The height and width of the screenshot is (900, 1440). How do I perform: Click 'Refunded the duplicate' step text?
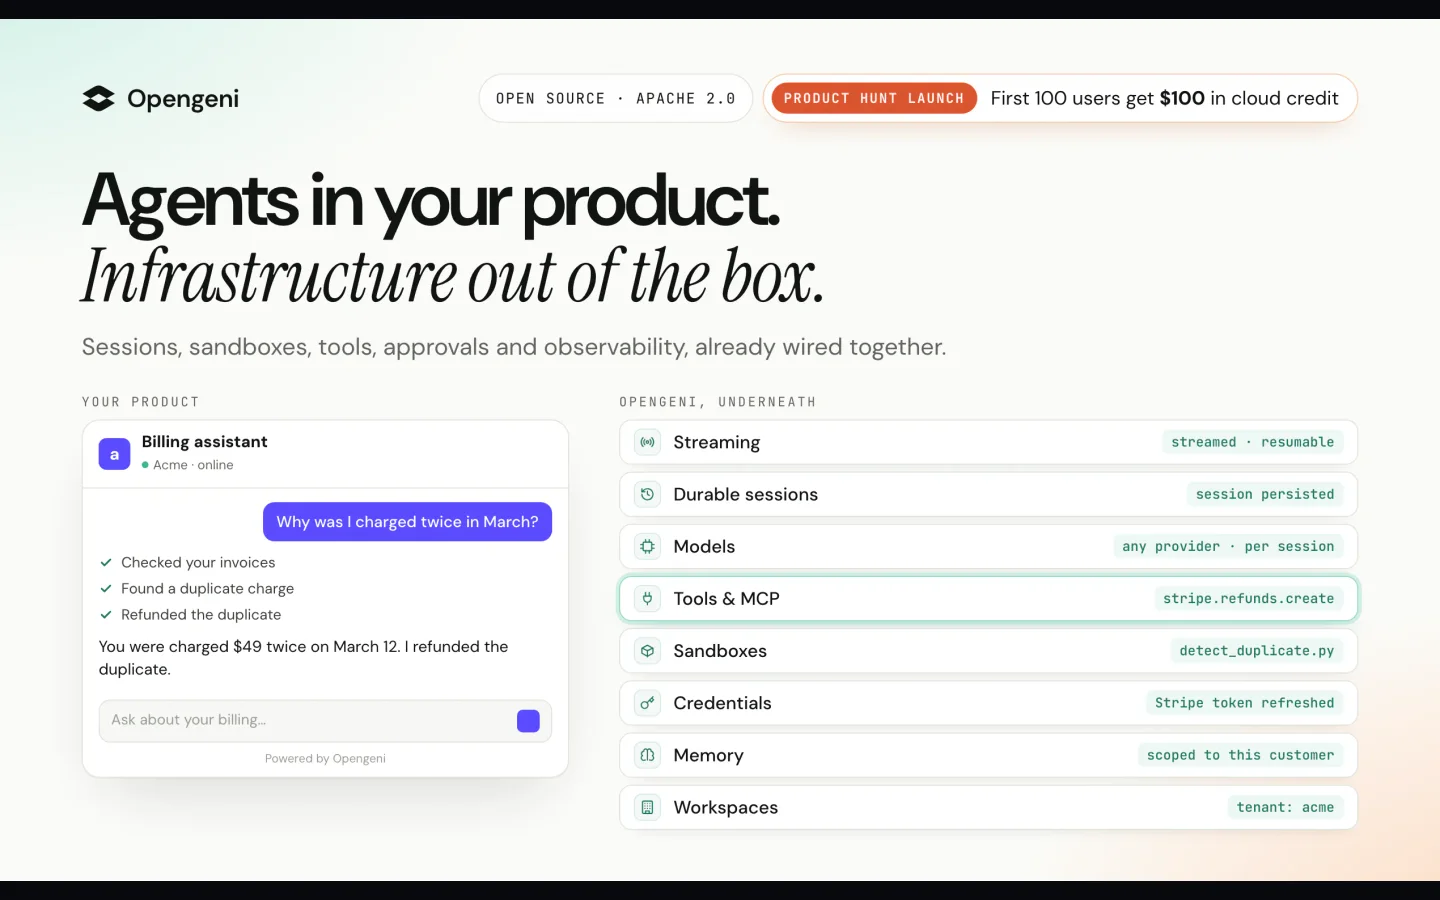201,615
